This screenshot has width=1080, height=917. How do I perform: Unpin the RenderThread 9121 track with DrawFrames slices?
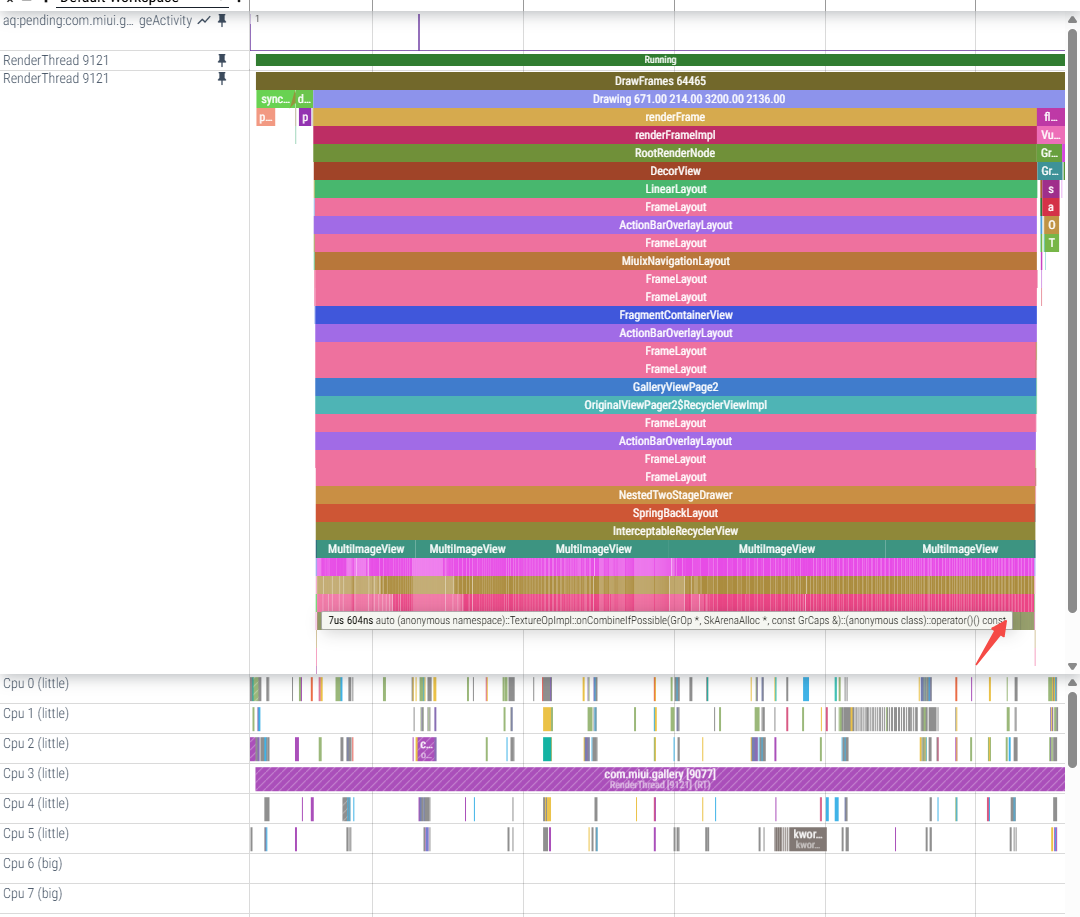coord(222,79)
